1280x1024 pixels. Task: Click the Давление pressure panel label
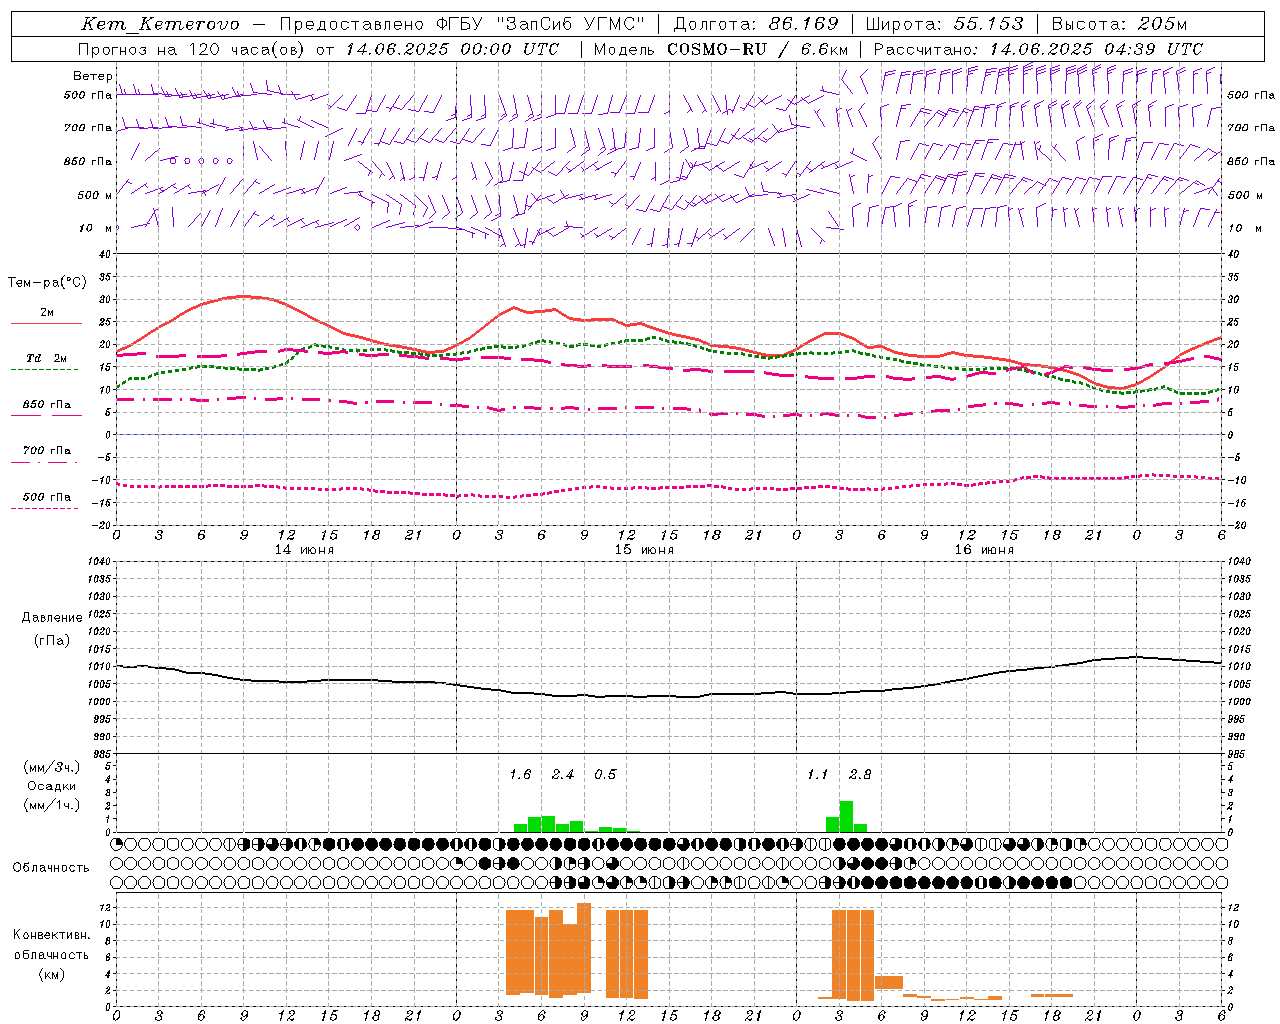pyautogui.click(x=52, y=618)
